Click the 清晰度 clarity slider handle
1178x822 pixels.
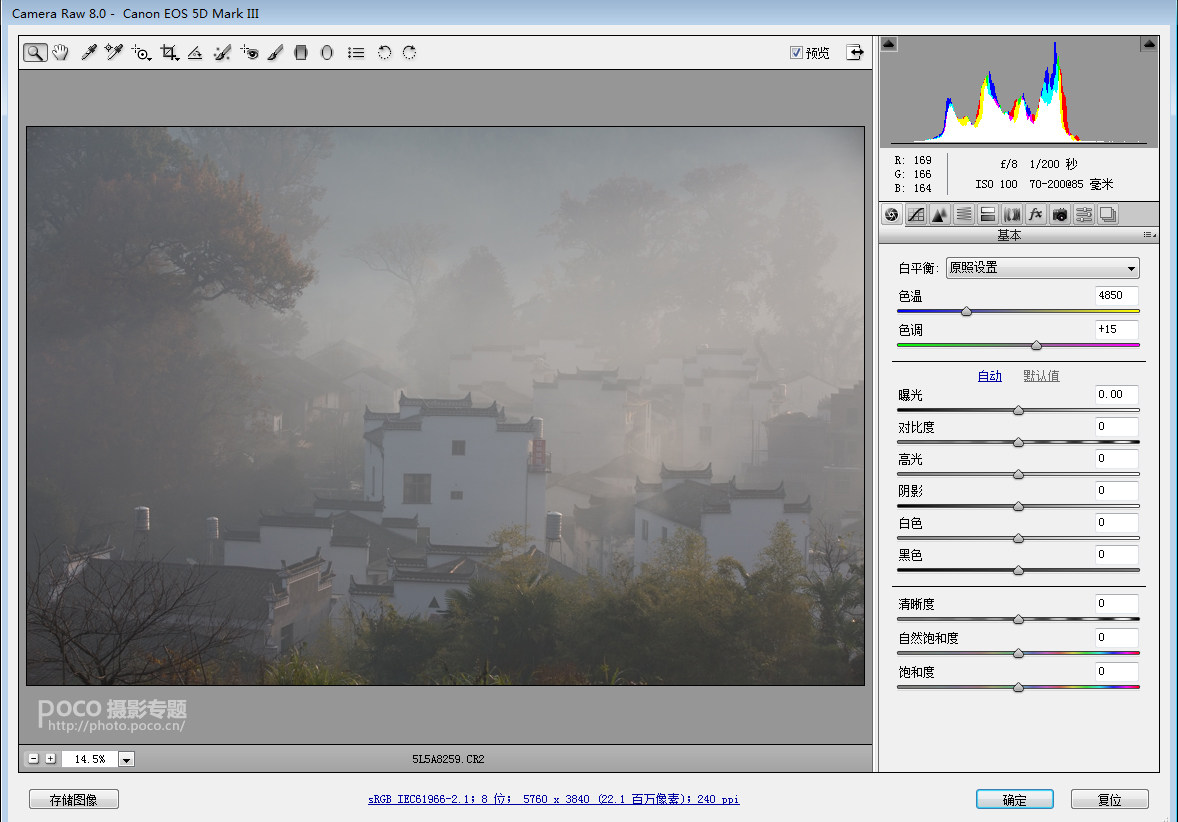point(1019,620)
